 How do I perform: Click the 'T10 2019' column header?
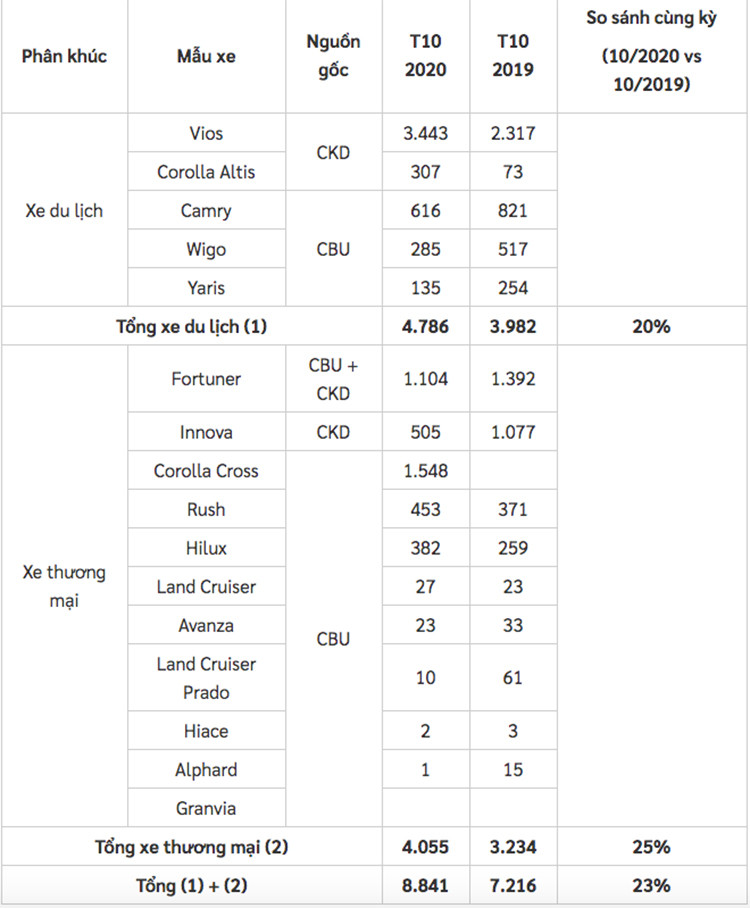[513, 56]
